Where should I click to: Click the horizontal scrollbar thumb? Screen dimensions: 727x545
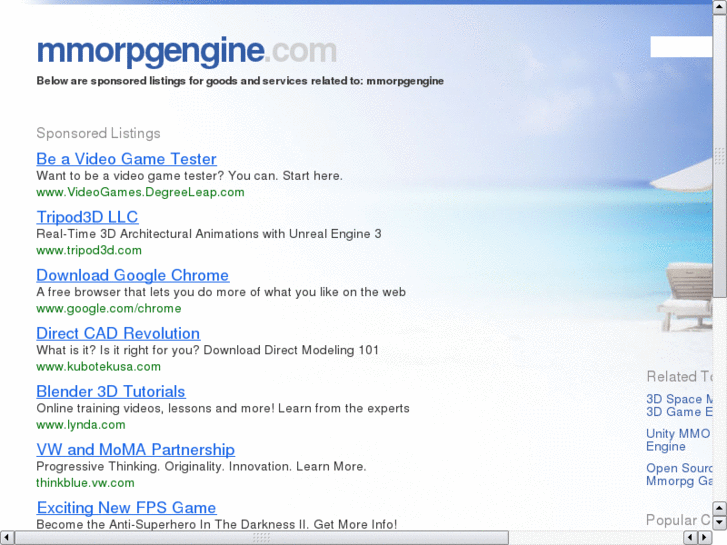tap(261, 537)
